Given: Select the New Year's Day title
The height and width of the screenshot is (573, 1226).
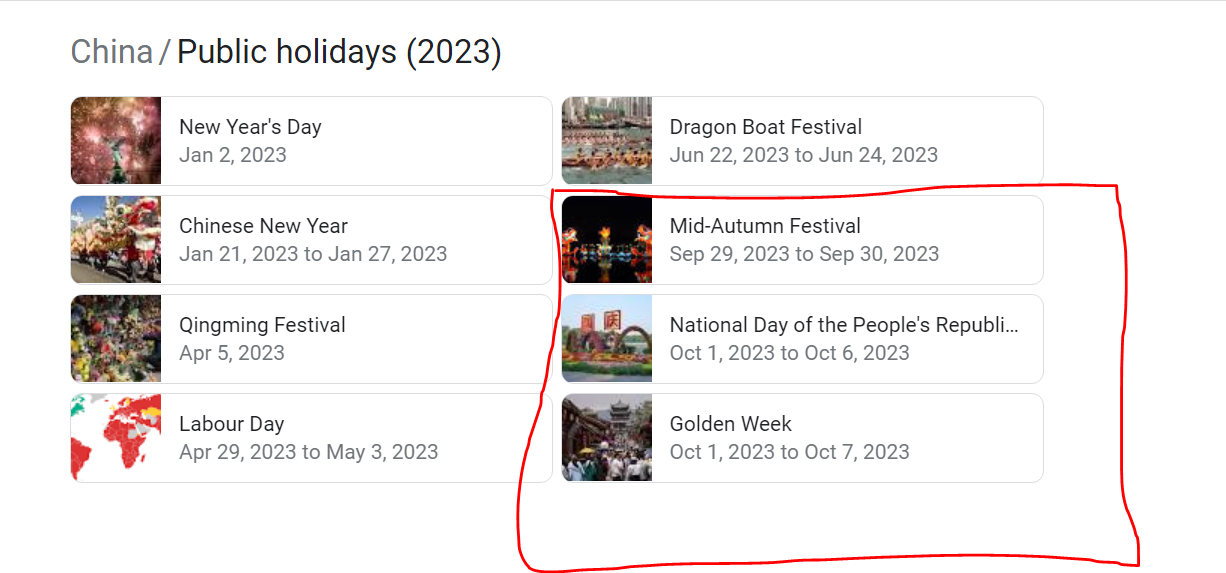Looking at the screenshot, I should (250, 127).
